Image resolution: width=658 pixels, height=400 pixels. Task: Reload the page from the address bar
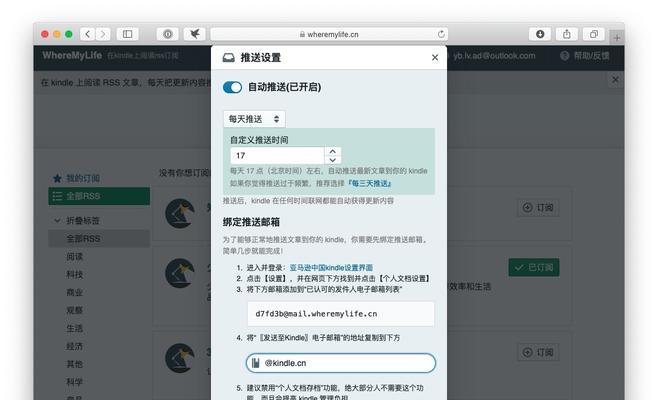coord(442,34)
